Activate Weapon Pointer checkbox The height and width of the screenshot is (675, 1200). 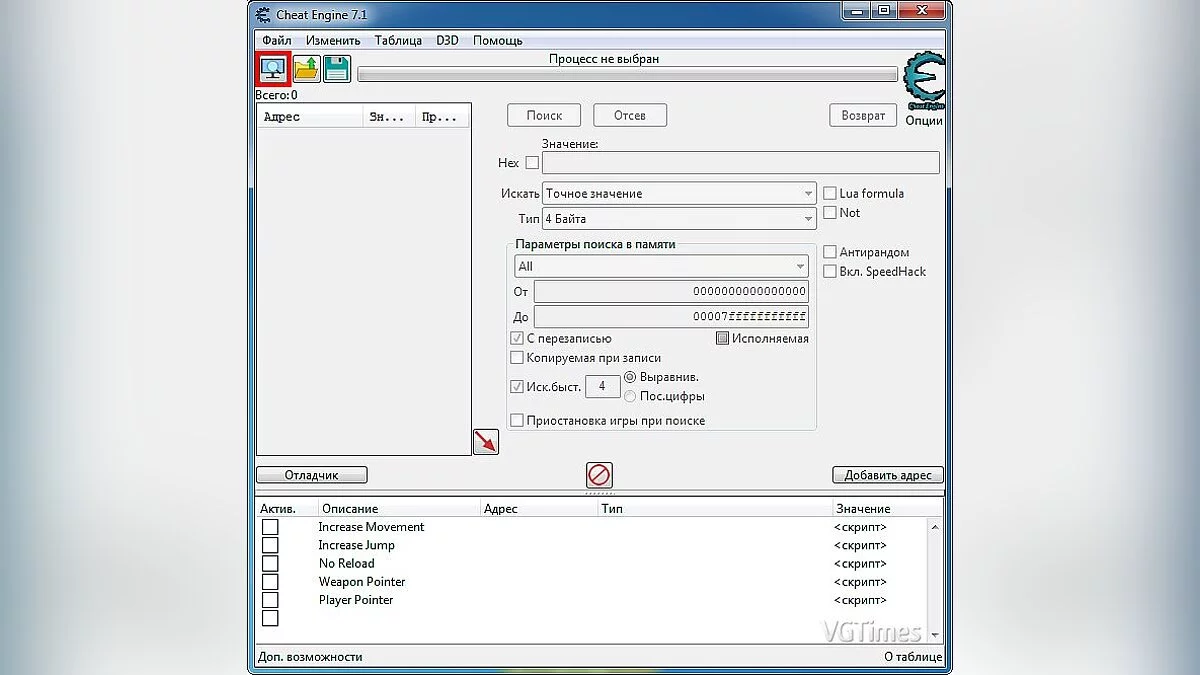[x=270, y=582]
